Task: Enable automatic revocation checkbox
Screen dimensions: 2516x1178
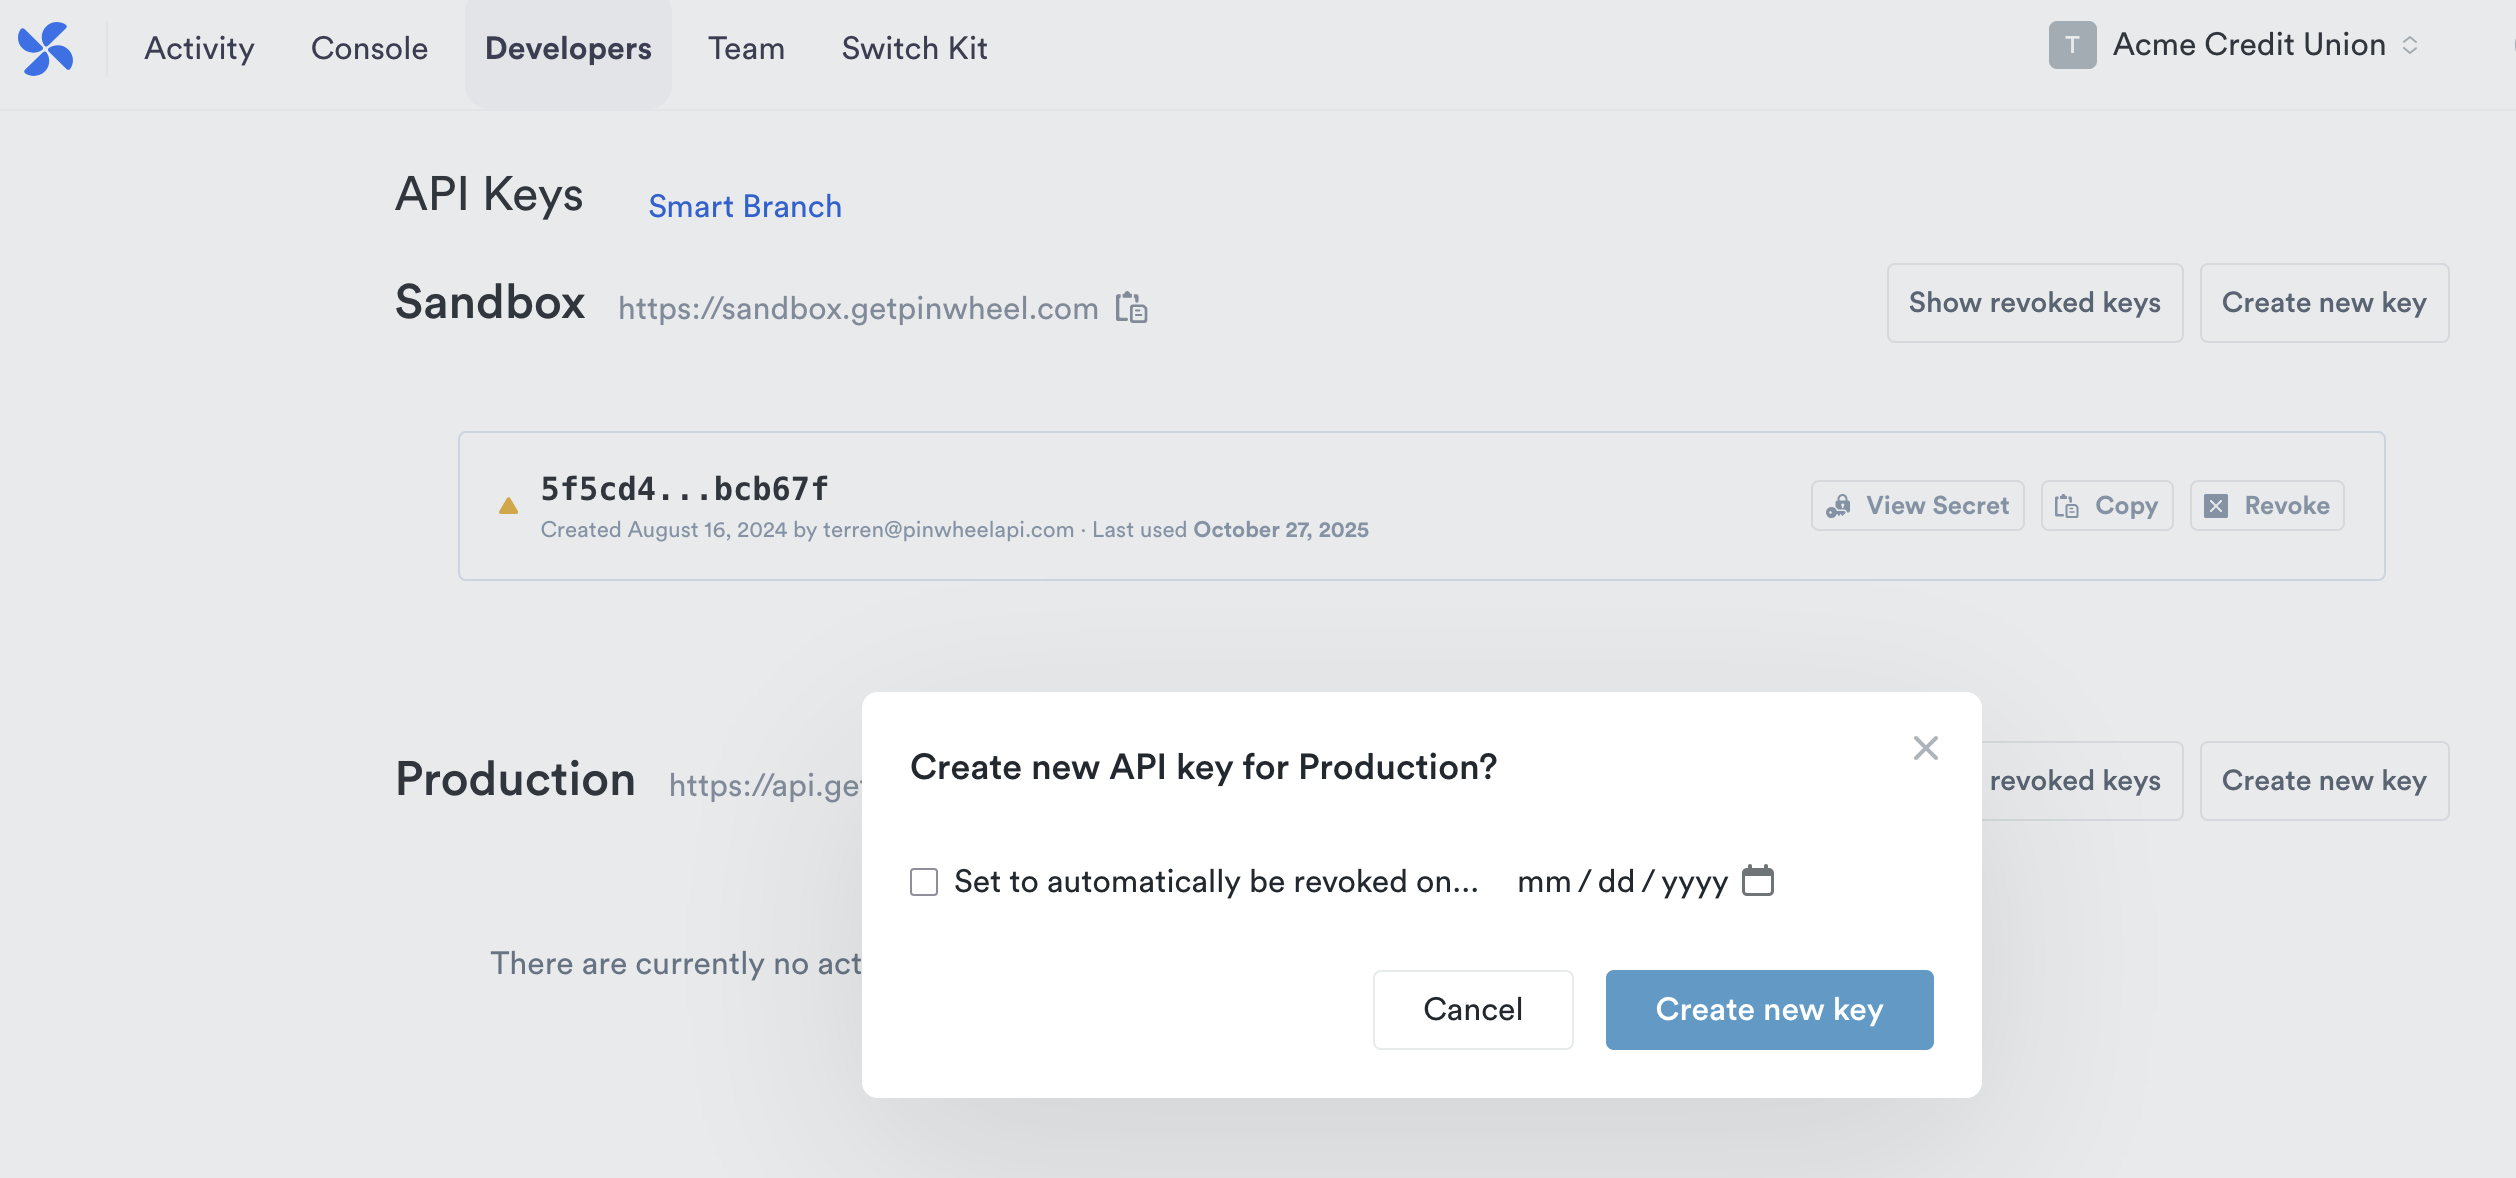Action: (x=924, y=882)
